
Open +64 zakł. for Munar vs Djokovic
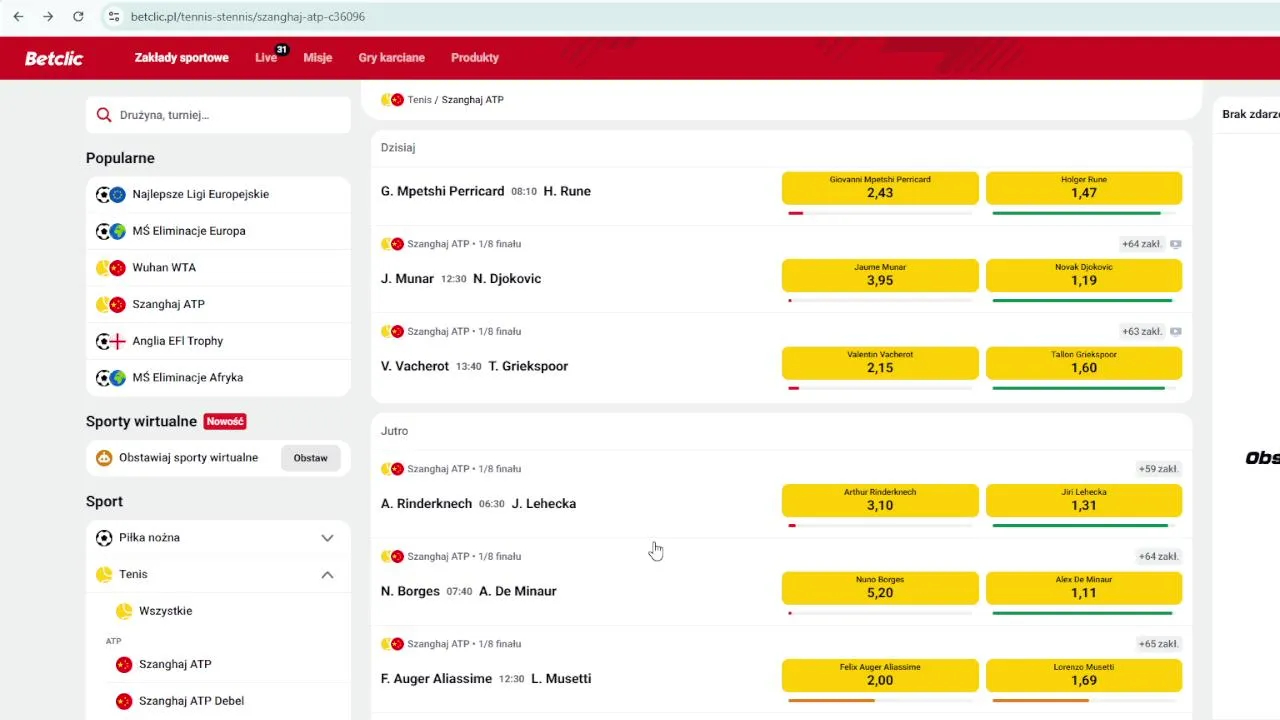(1141, 244)
